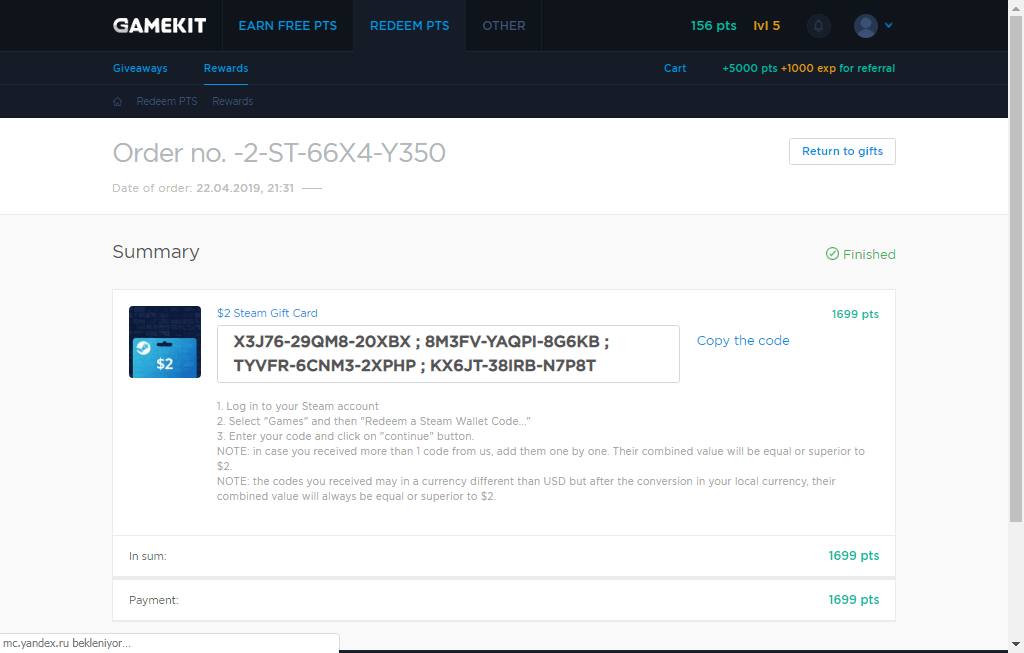Viewport: 1024px width, 653px height.
Task: Open the Cart link
Action: pos(675,68)
